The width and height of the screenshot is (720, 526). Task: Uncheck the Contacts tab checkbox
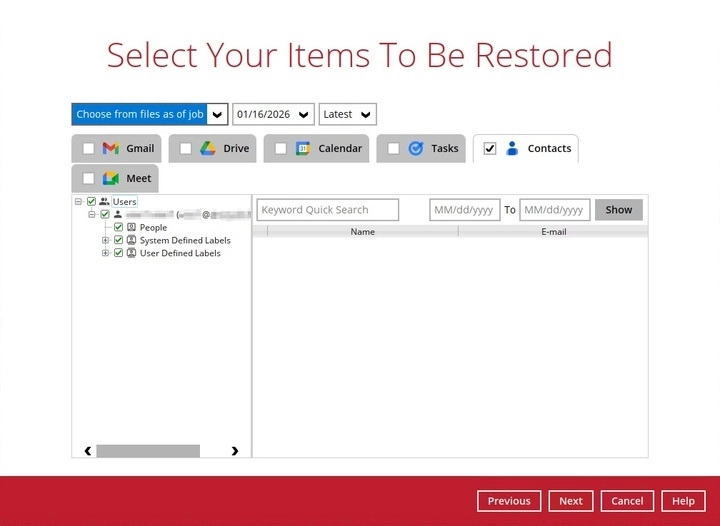[490, 149]
